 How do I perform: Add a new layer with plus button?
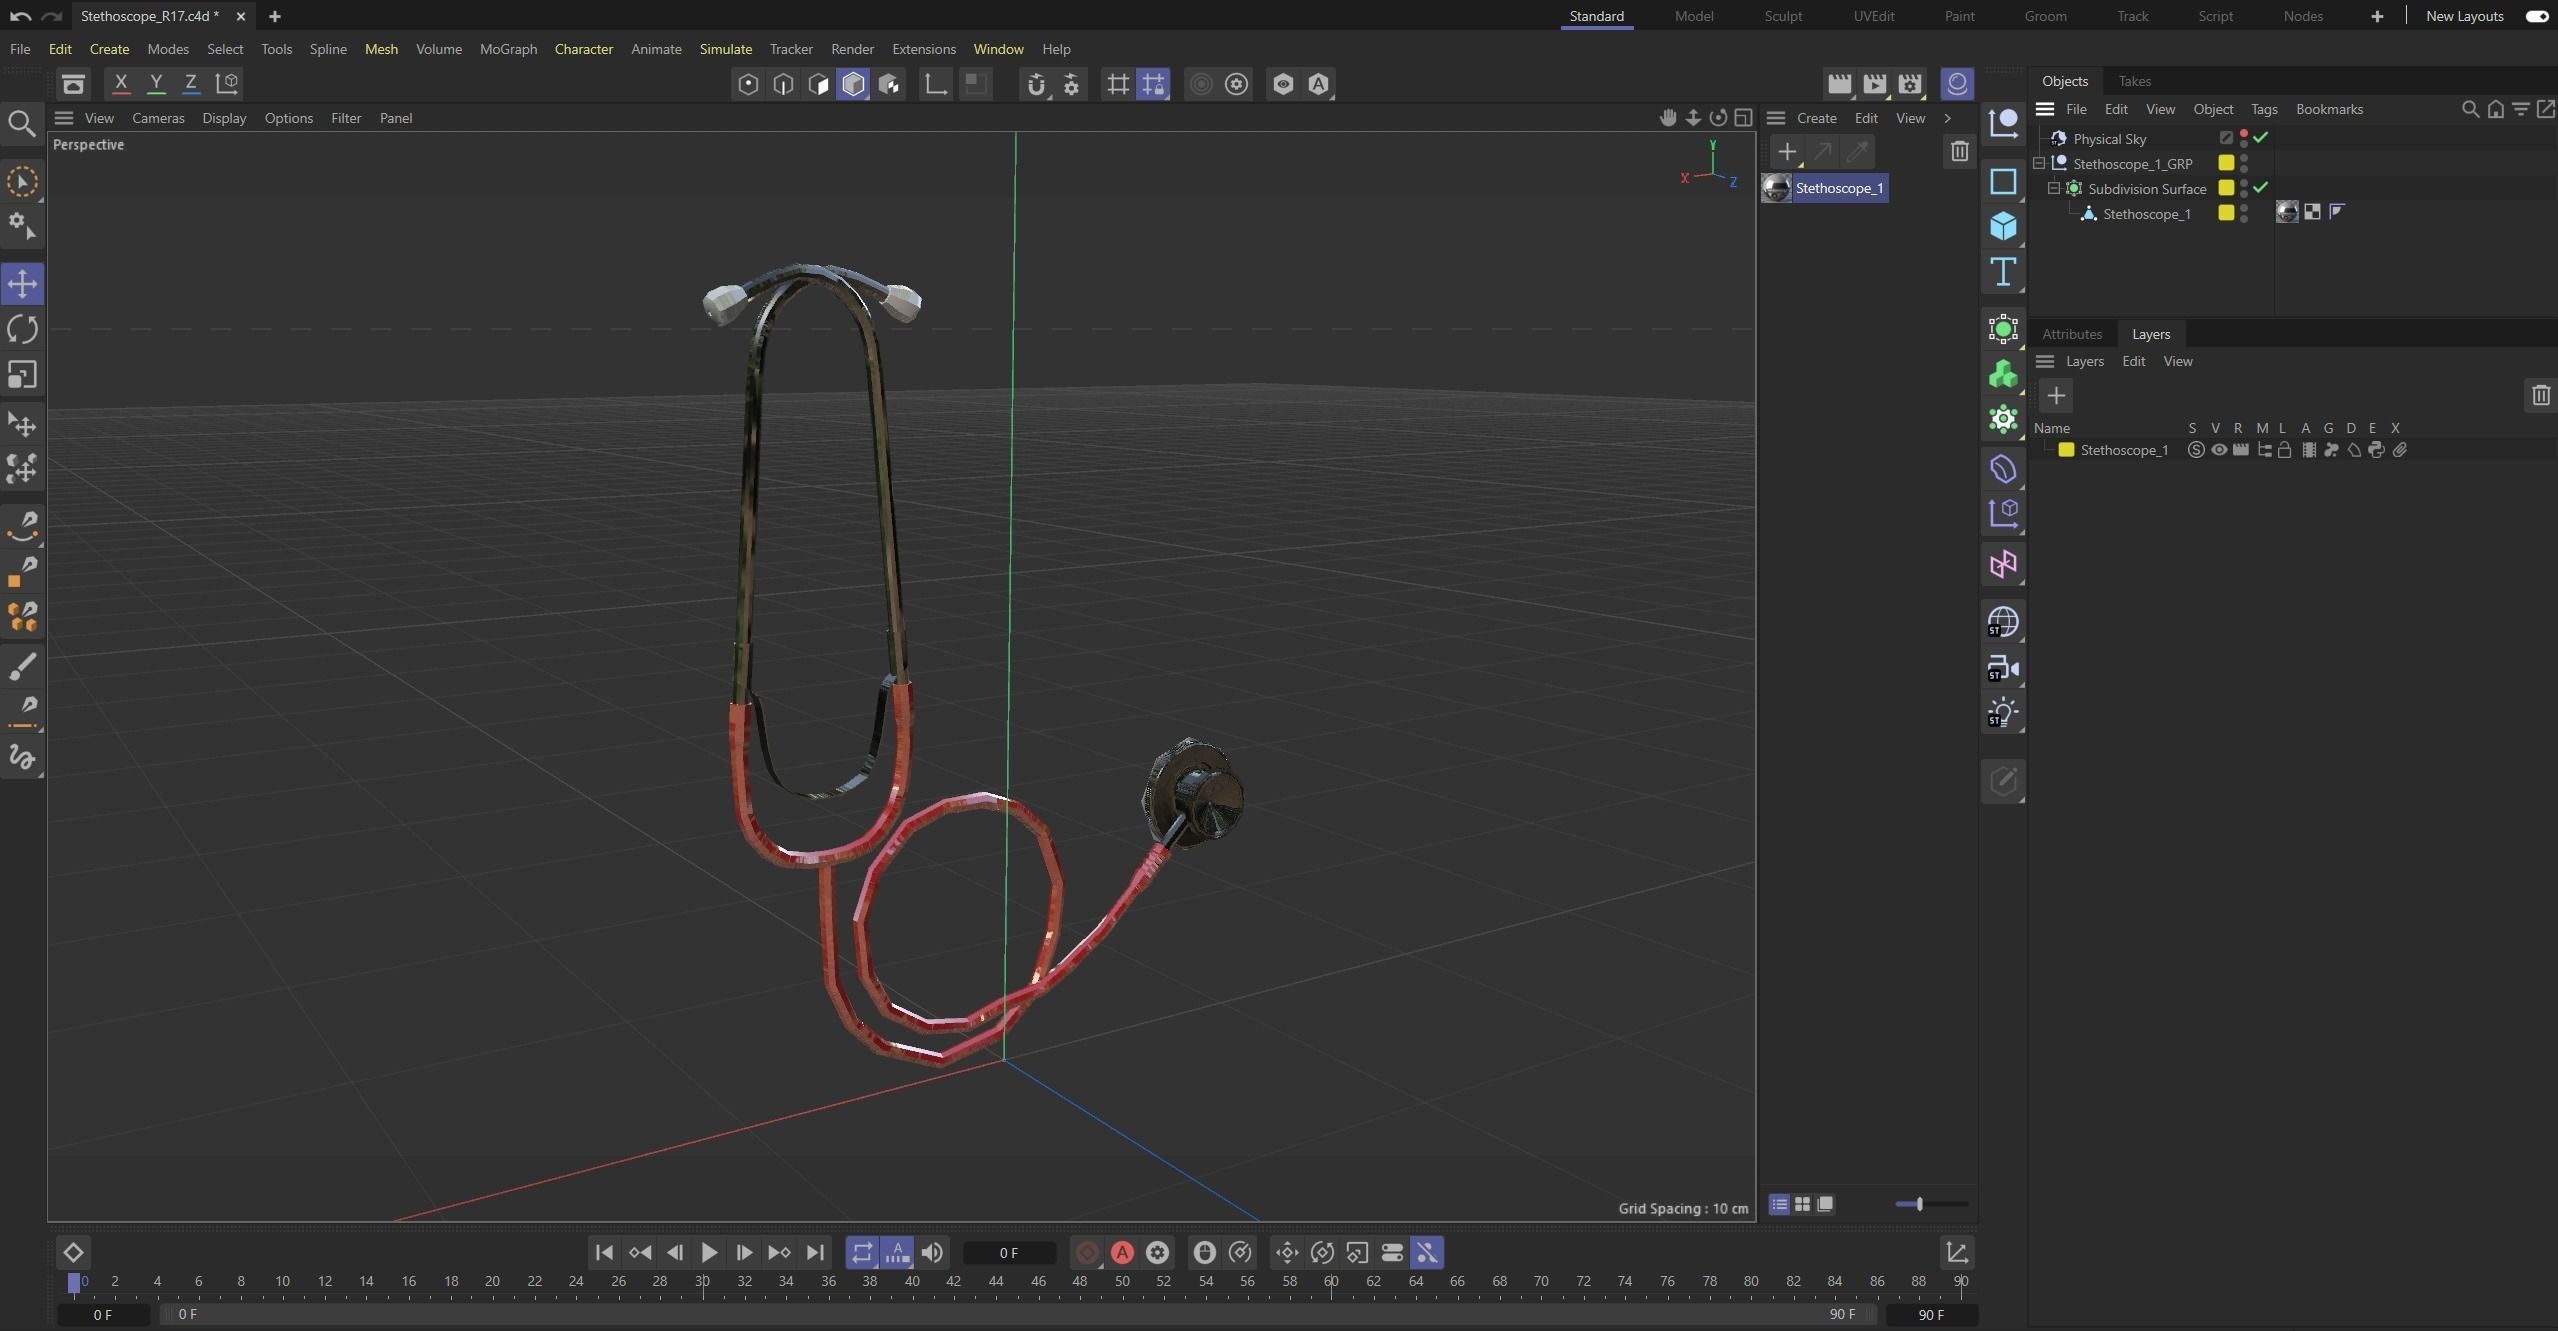click(x=2056, y=396)
